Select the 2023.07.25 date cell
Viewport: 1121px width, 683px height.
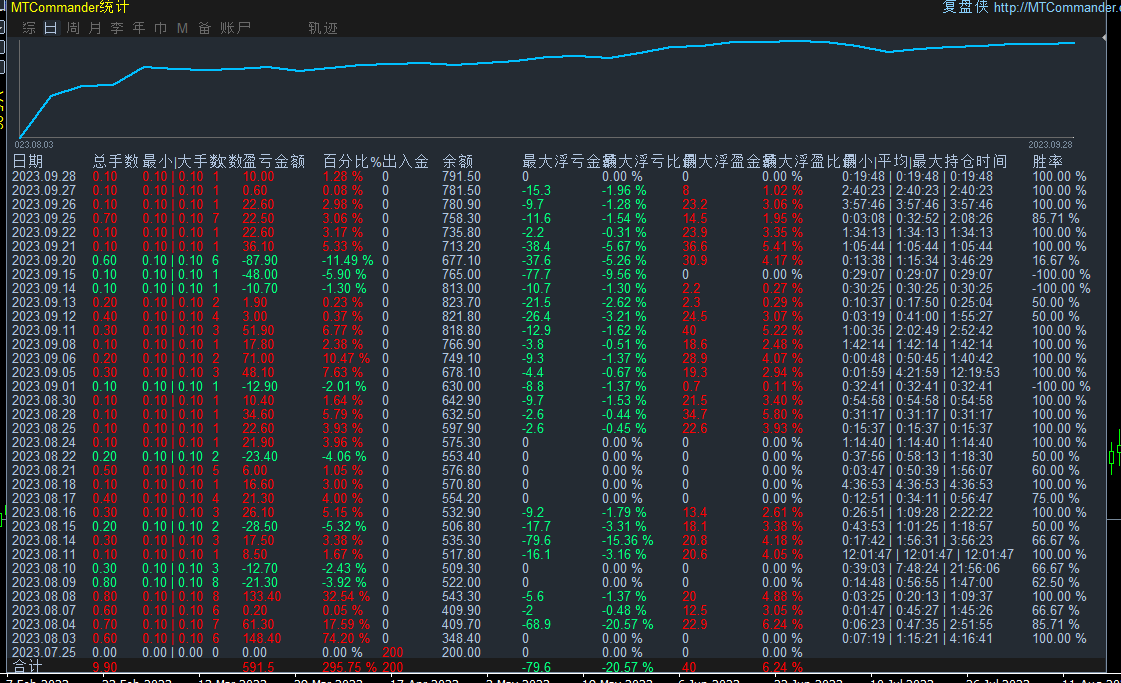pos(44,652)
